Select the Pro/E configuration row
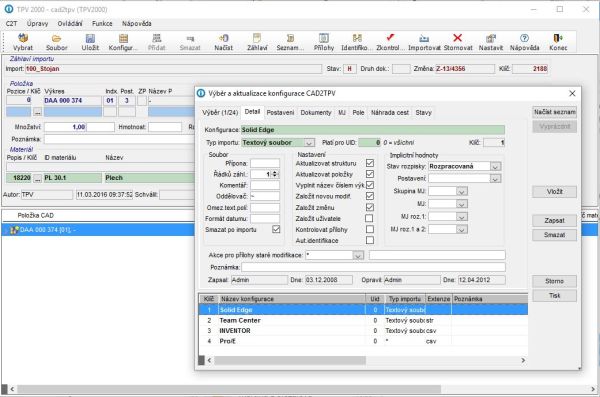Screen dimensions: 600x397 click(x=363, y=341)
